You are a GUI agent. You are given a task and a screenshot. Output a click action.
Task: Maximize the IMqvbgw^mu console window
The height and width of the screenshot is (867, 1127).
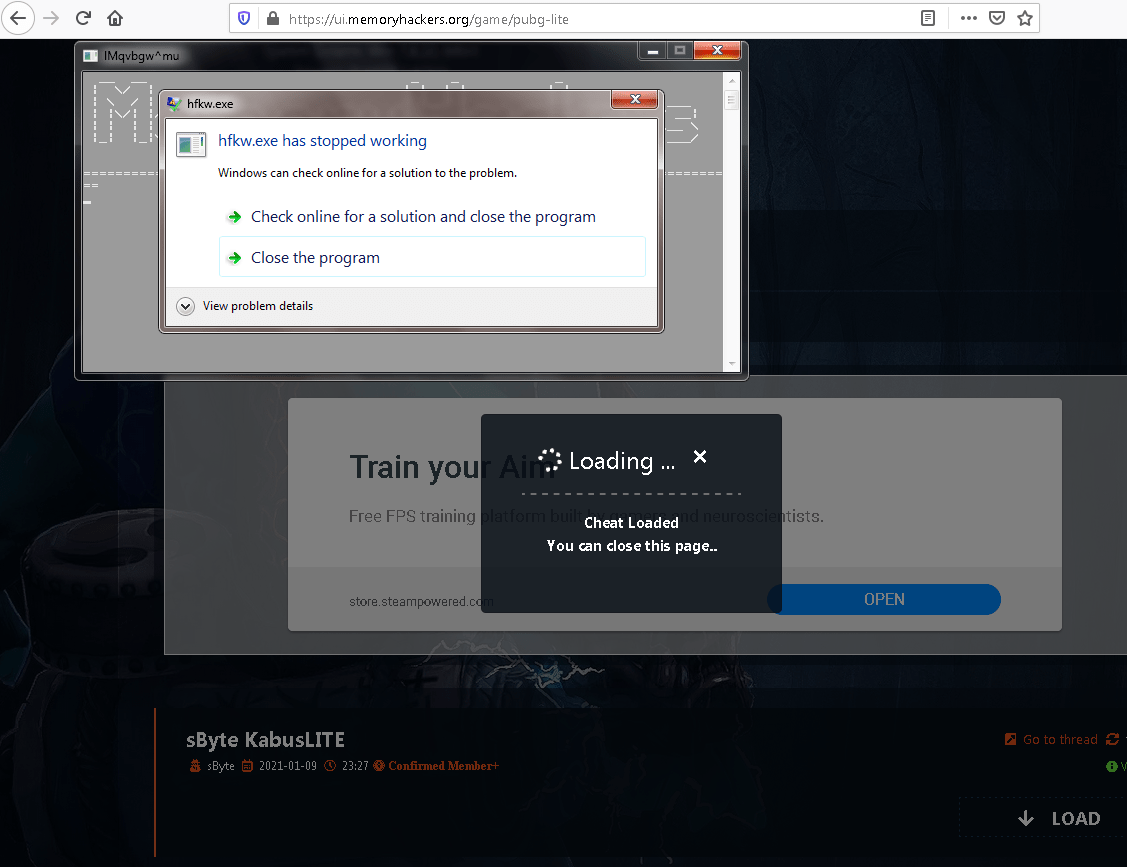click(x=680, y=50)
